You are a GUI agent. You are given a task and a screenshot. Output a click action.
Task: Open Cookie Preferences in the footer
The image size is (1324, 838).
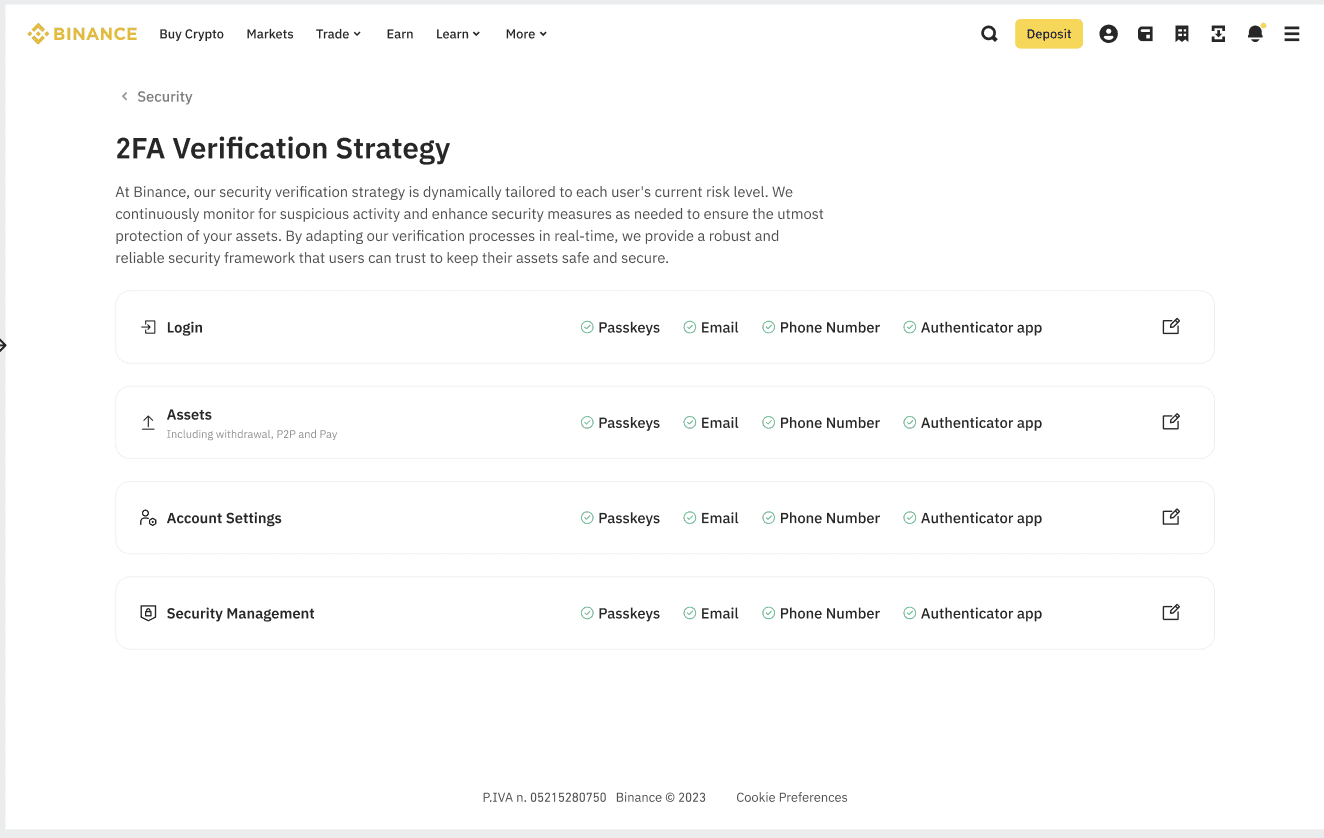coord(792,797)
